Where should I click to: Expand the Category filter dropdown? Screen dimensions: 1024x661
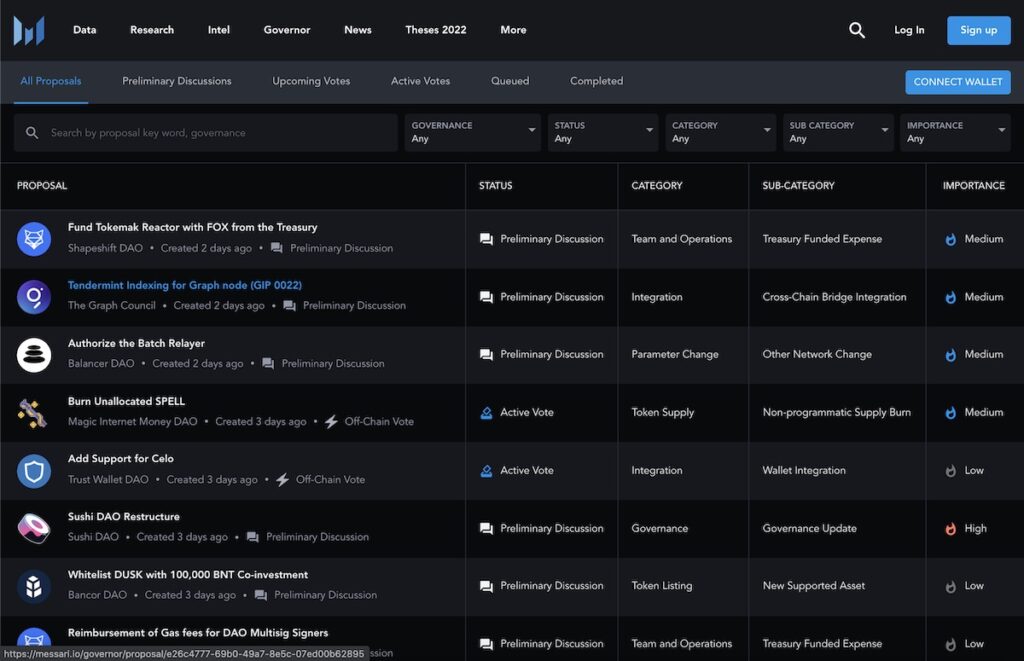click(x=720, y=133)
